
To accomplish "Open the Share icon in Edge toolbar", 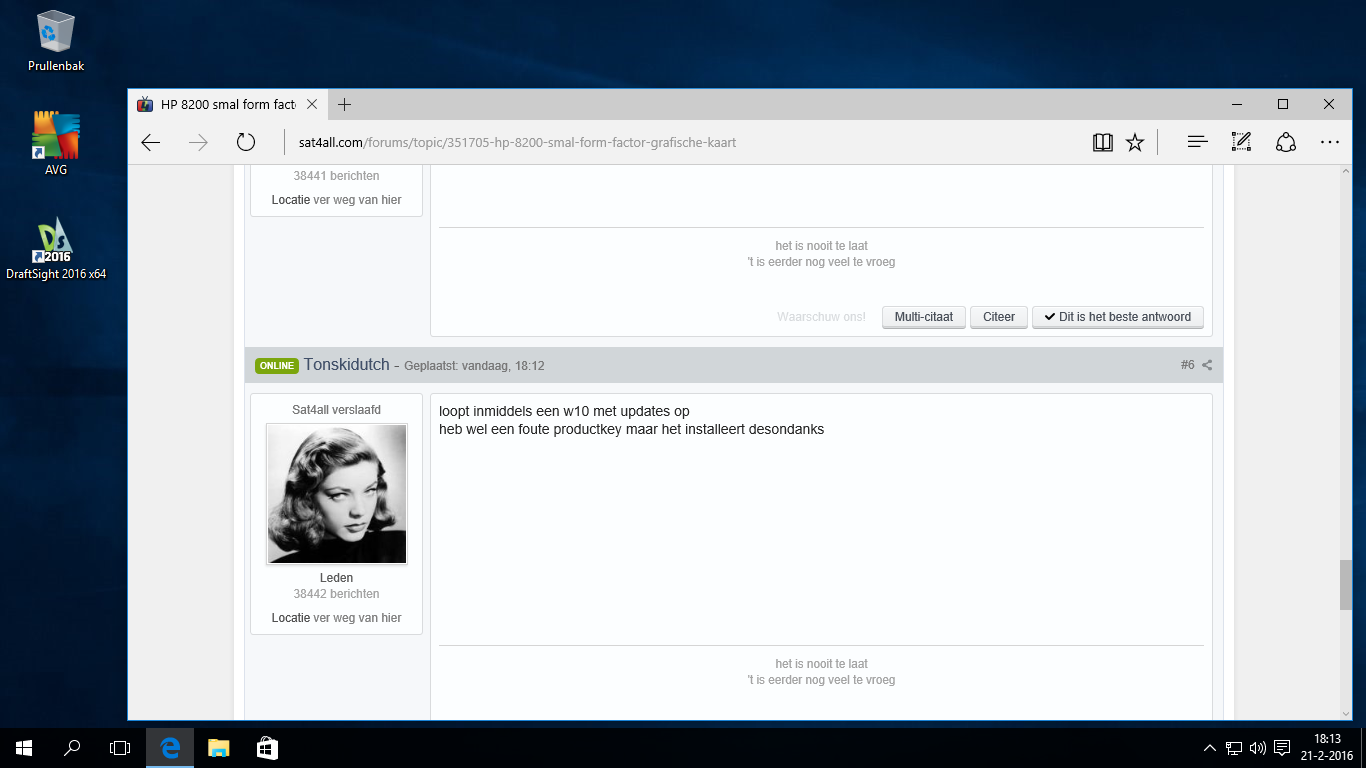I will pyautogui.click(x=1286, y=143).
